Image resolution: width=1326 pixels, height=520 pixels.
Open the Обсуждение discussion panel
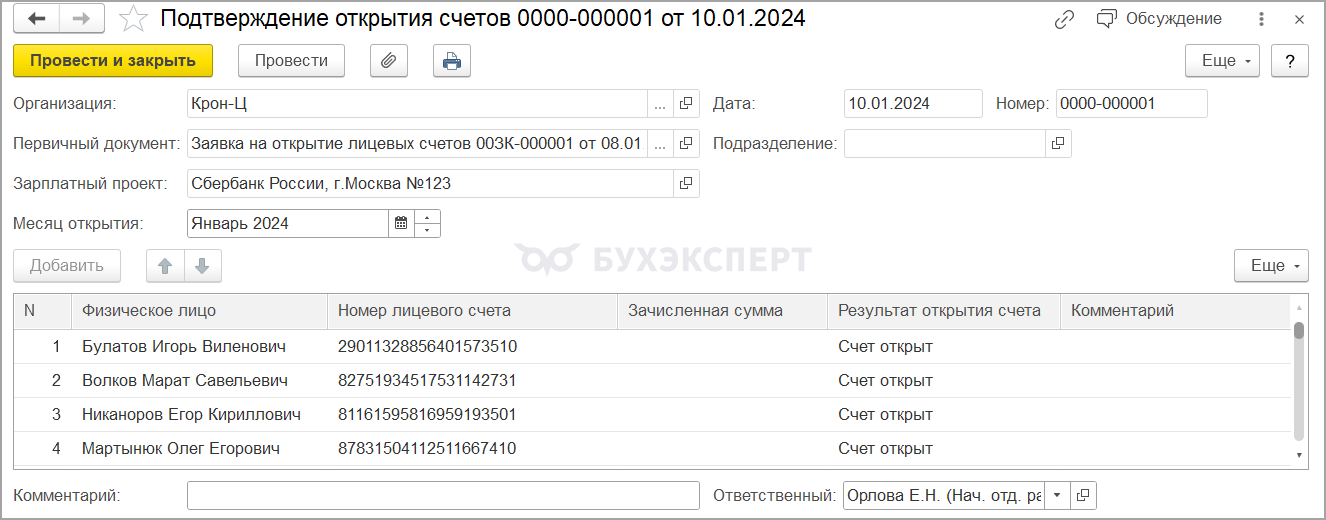[1160, 19]
